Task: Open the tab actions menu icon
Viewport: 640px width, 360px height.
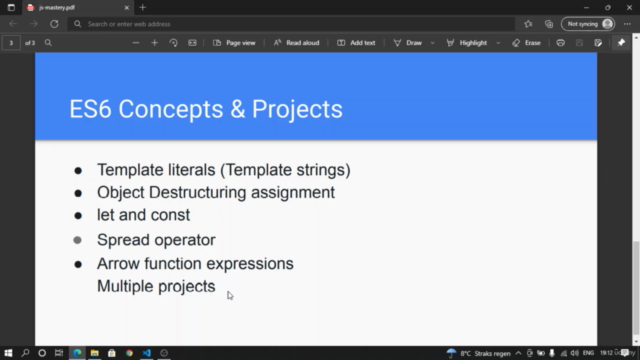Action: (11, 7)
